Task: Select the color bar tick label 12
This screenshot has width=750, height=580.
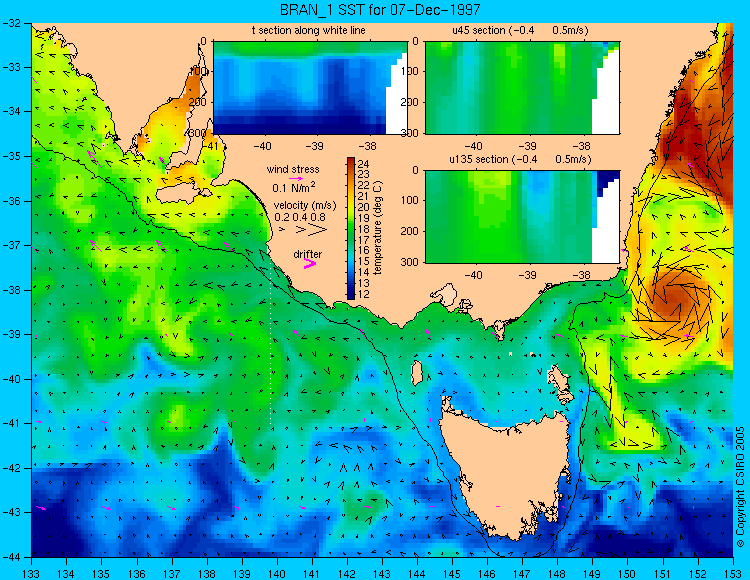Action: 364,294
